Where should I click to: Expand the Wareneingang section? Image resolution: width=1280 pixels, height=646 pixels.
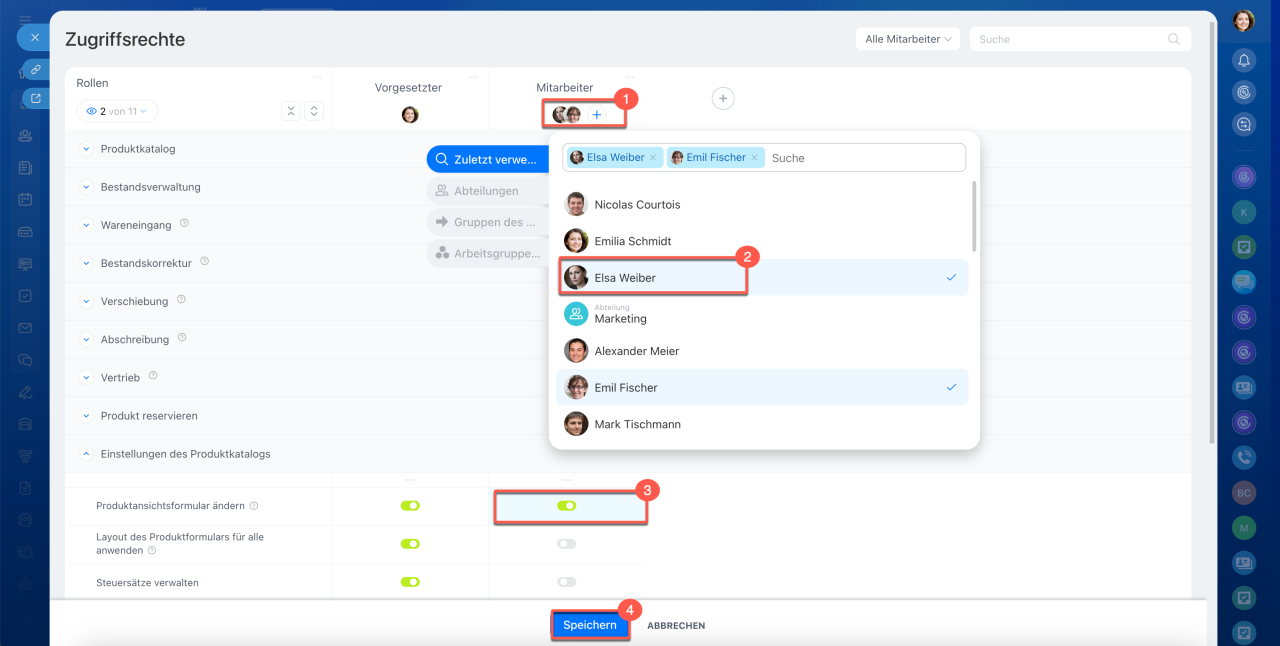click(86, 225)
